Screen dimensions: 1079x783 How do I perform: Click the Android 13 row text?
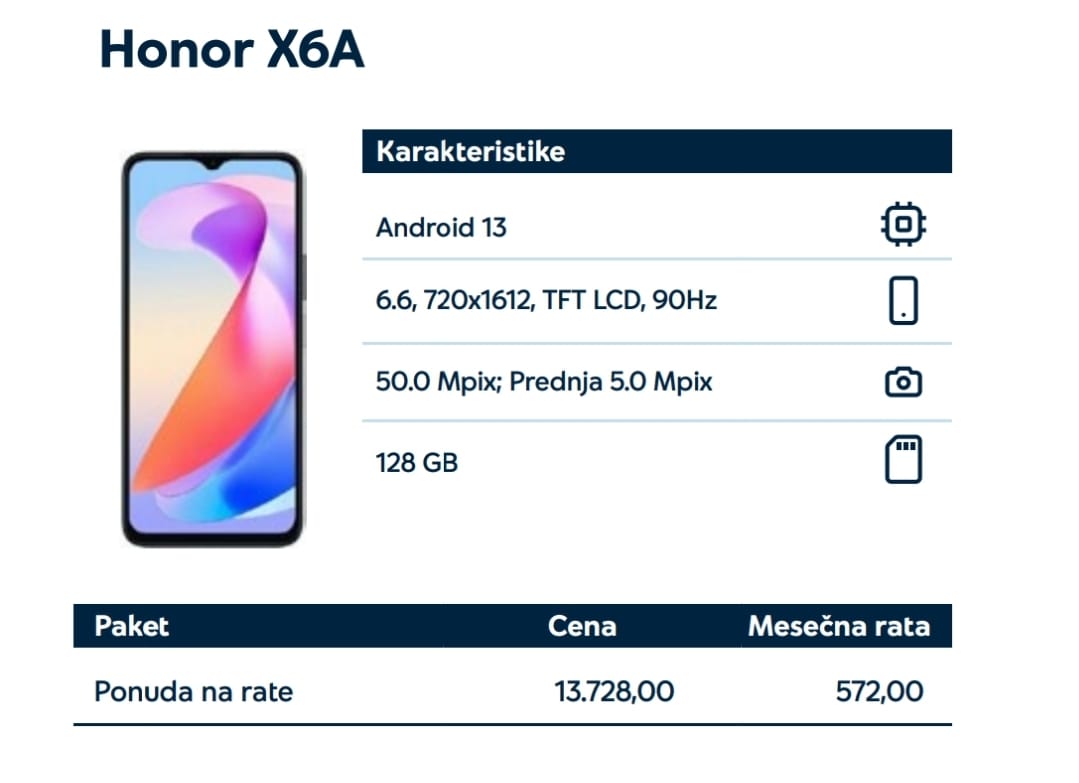tap(441, 228)
